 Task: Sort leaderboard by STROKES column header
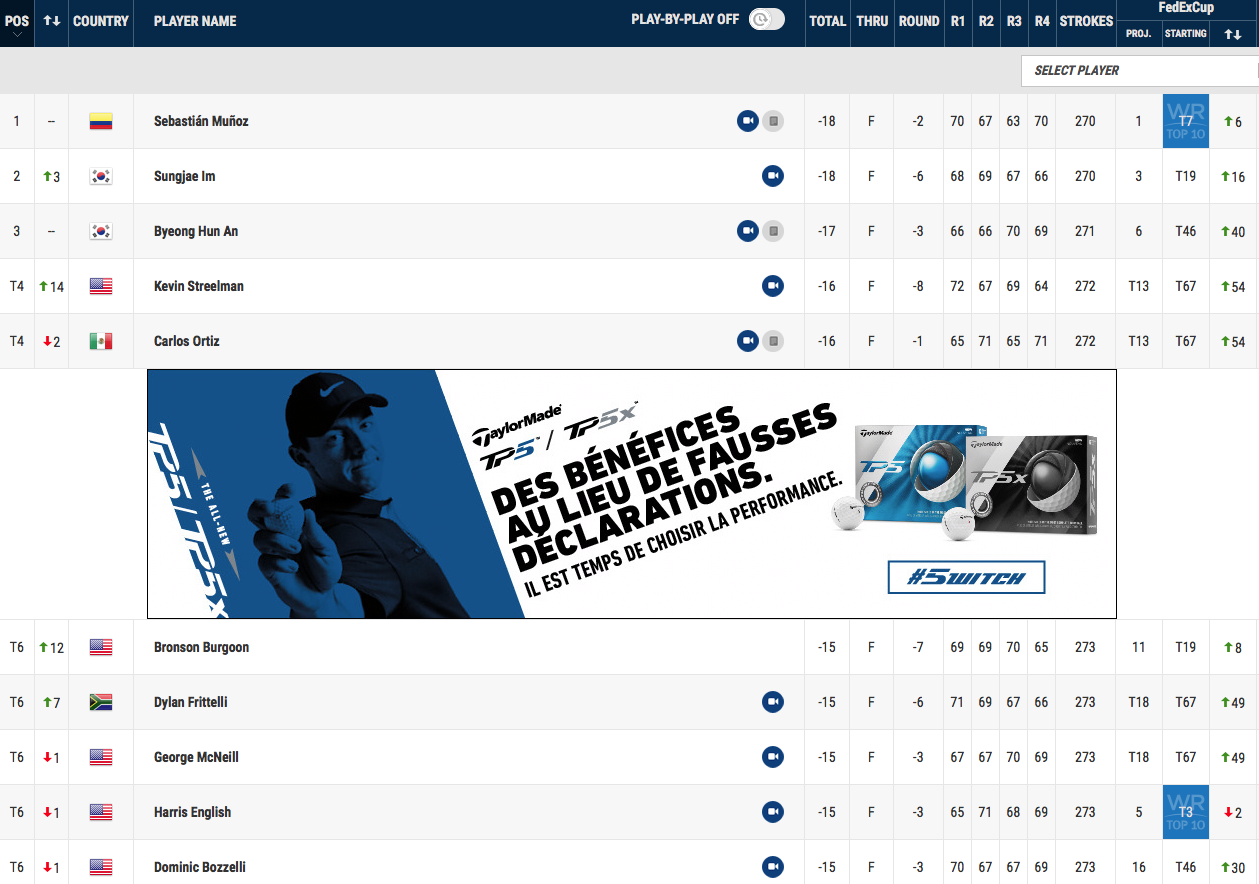point(1085,21)
